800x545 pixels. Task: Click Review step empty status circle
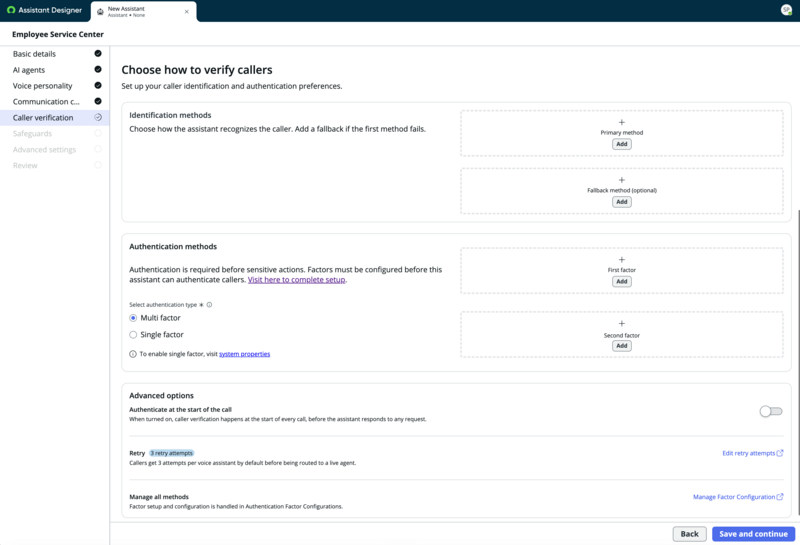tap(98, 165)
